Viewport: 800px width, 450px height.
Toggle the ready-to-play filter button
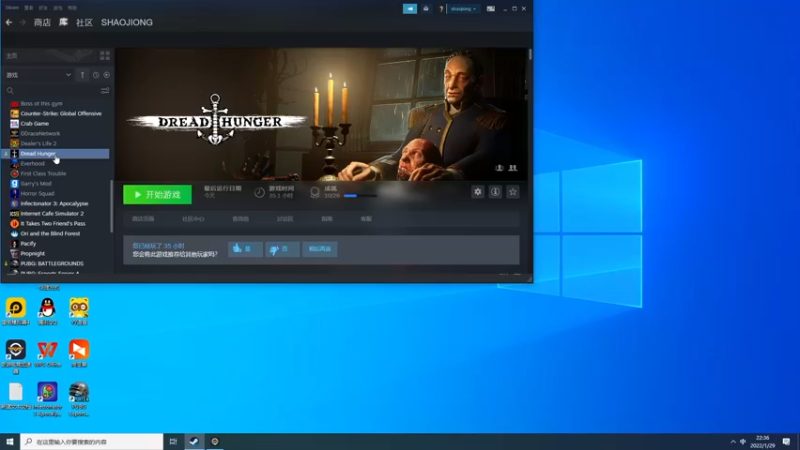(106, 75)
